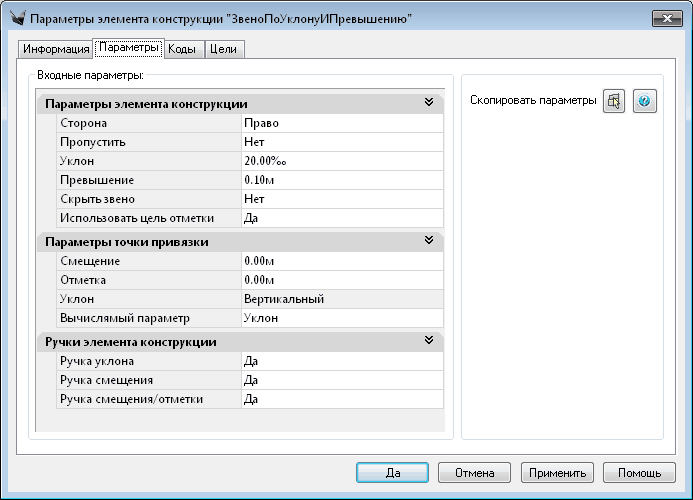Switch to the Информация tab

[56, 49]
